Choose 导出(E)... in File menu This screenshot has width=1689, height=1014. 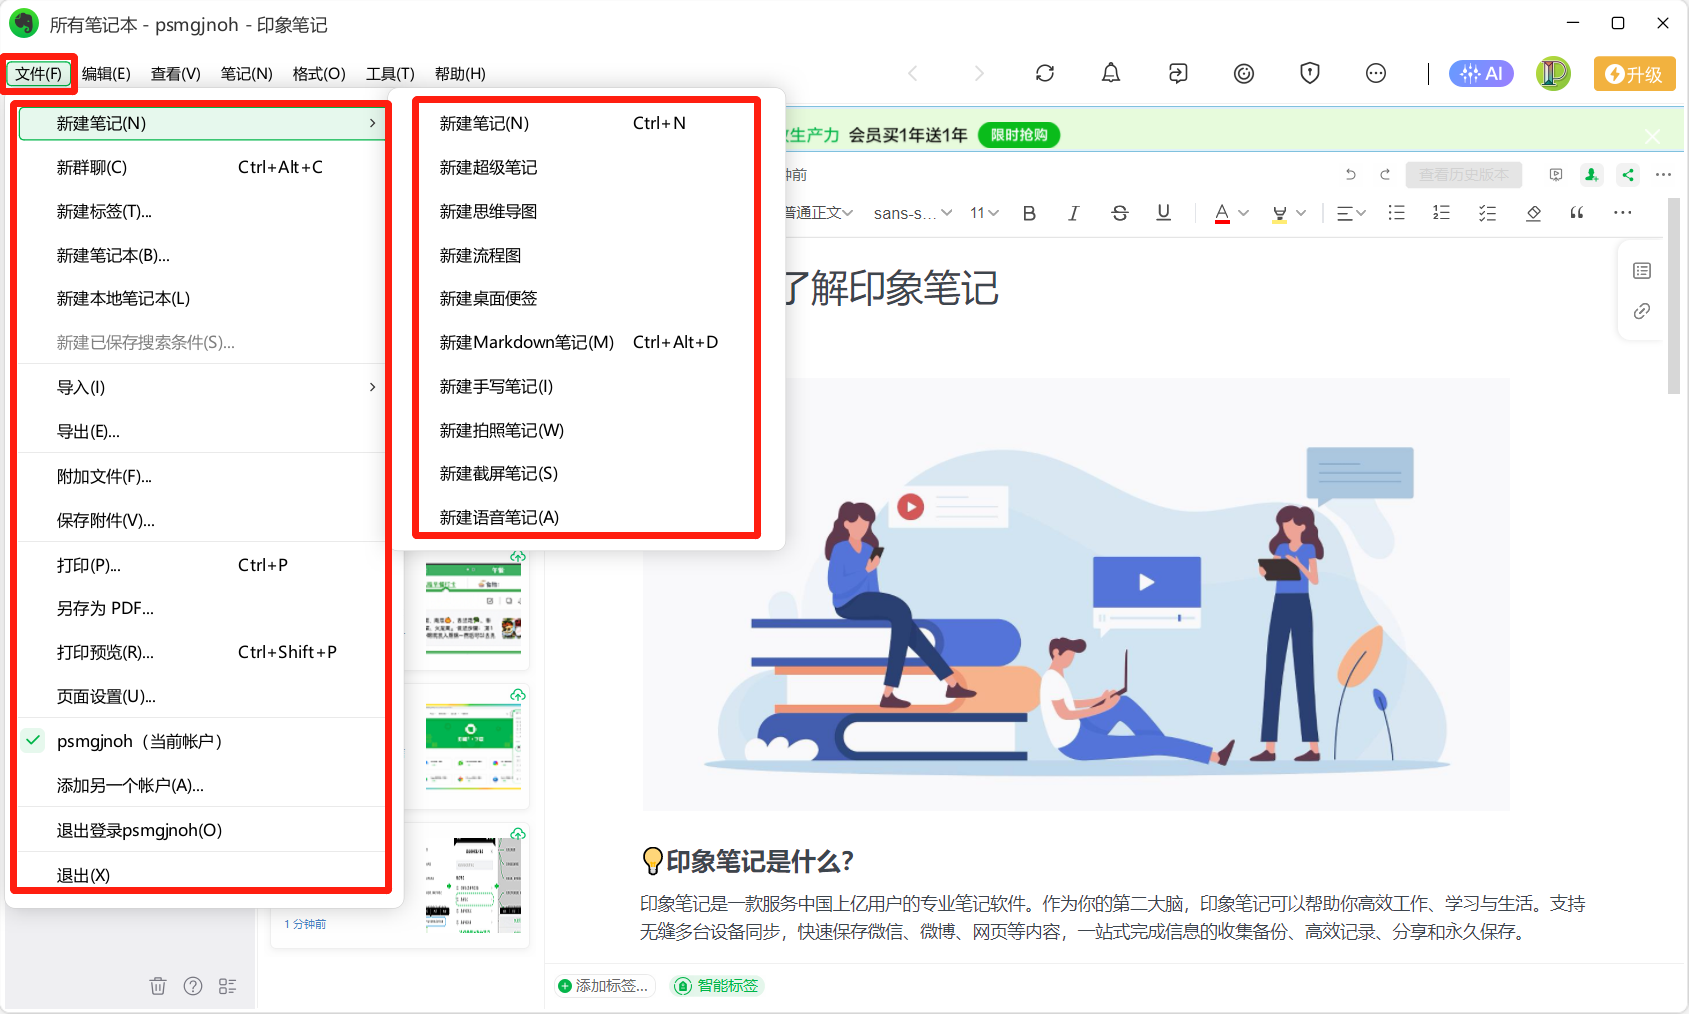tap(202, 431)
